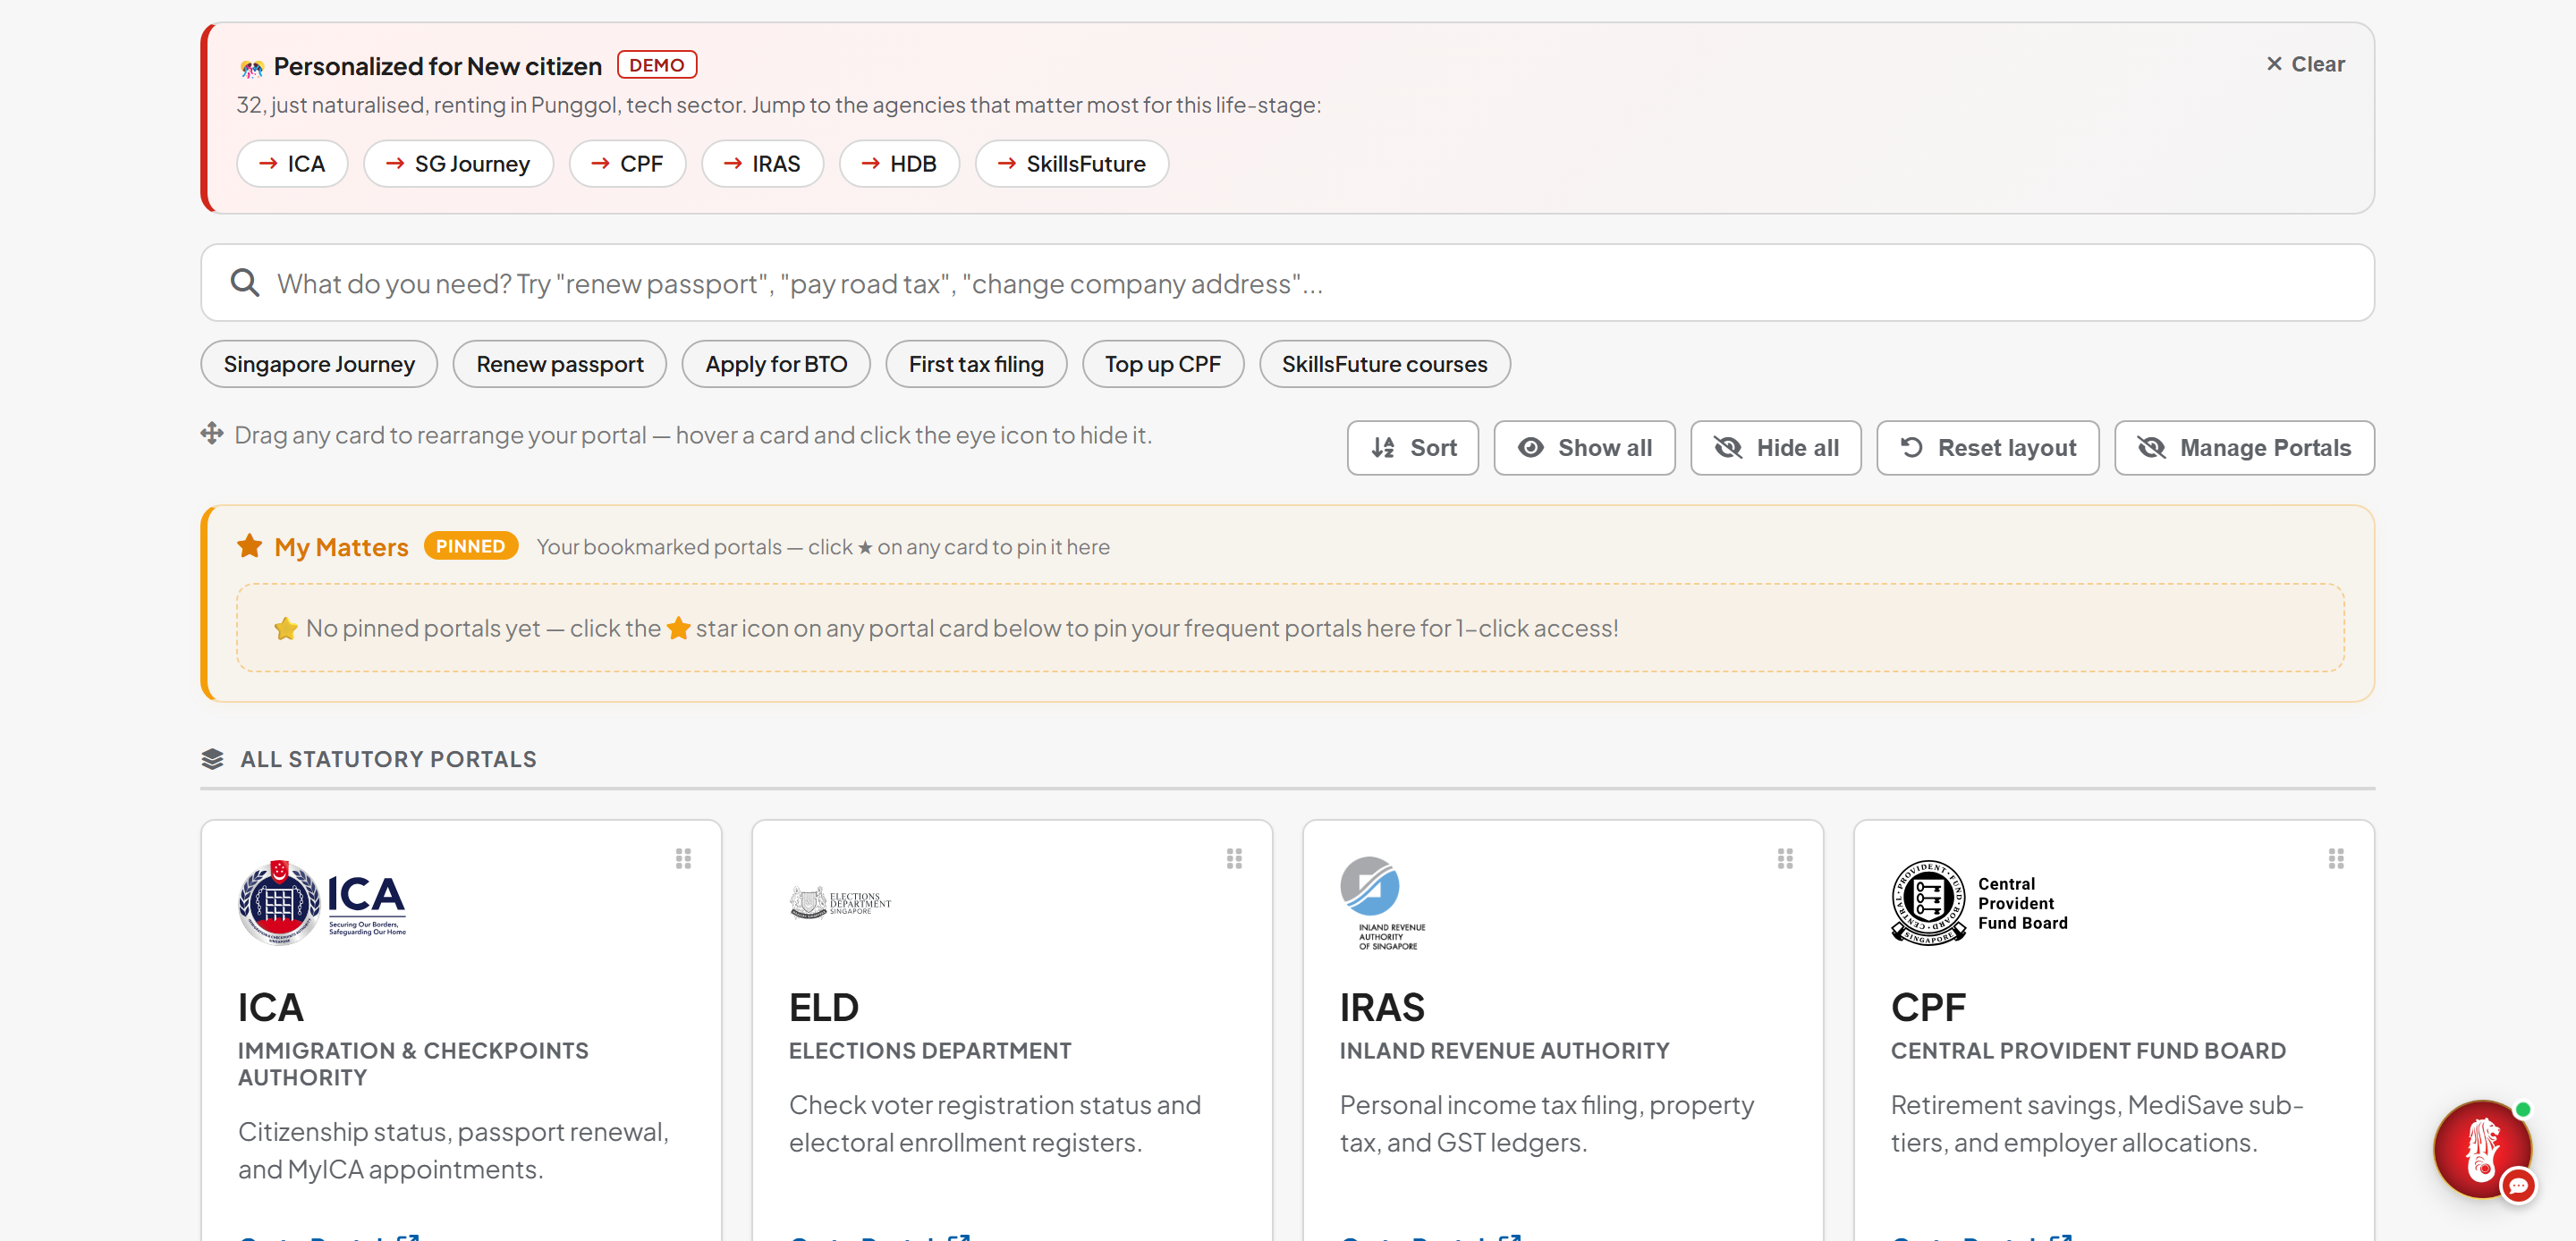Focus the 'What do you need?' search field
2576x1241 pixels.
(1287, 283)
